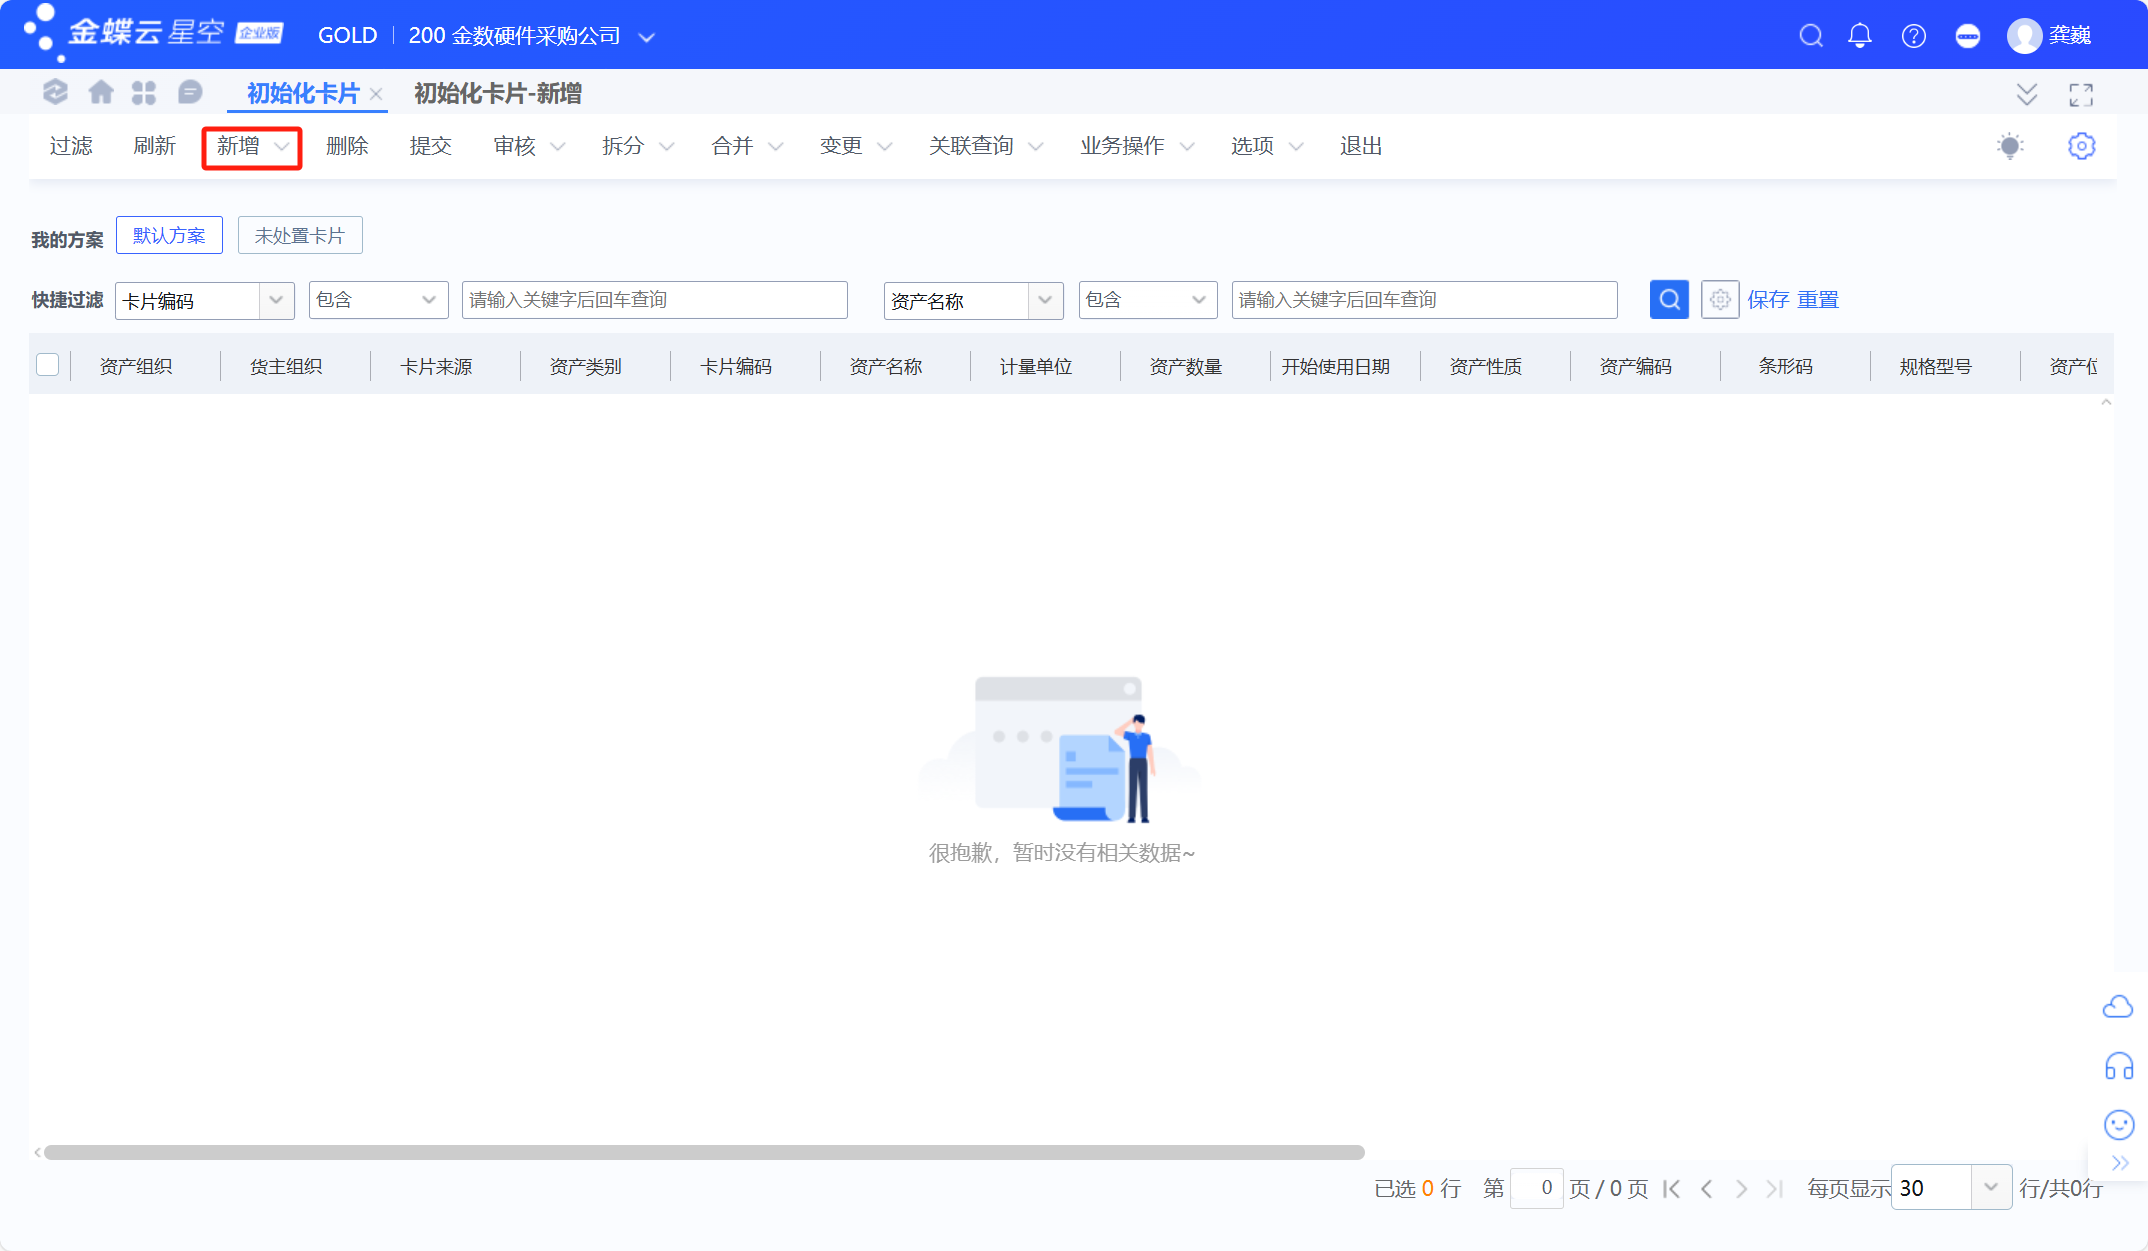Click the 计量单位 column header
The height and width of the screenshot is (1251, 2148).
[1036, 366]
